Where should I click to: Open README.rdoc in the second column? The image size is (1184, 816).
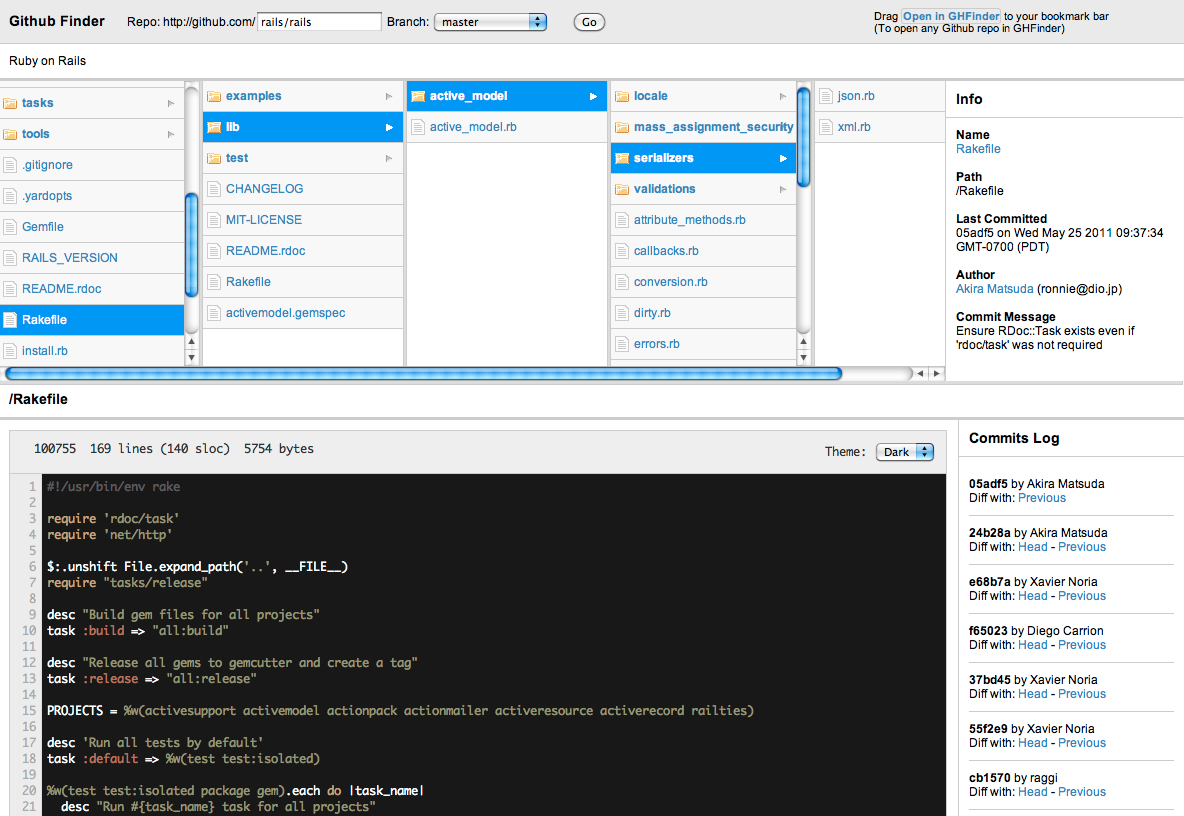[265, 251]
